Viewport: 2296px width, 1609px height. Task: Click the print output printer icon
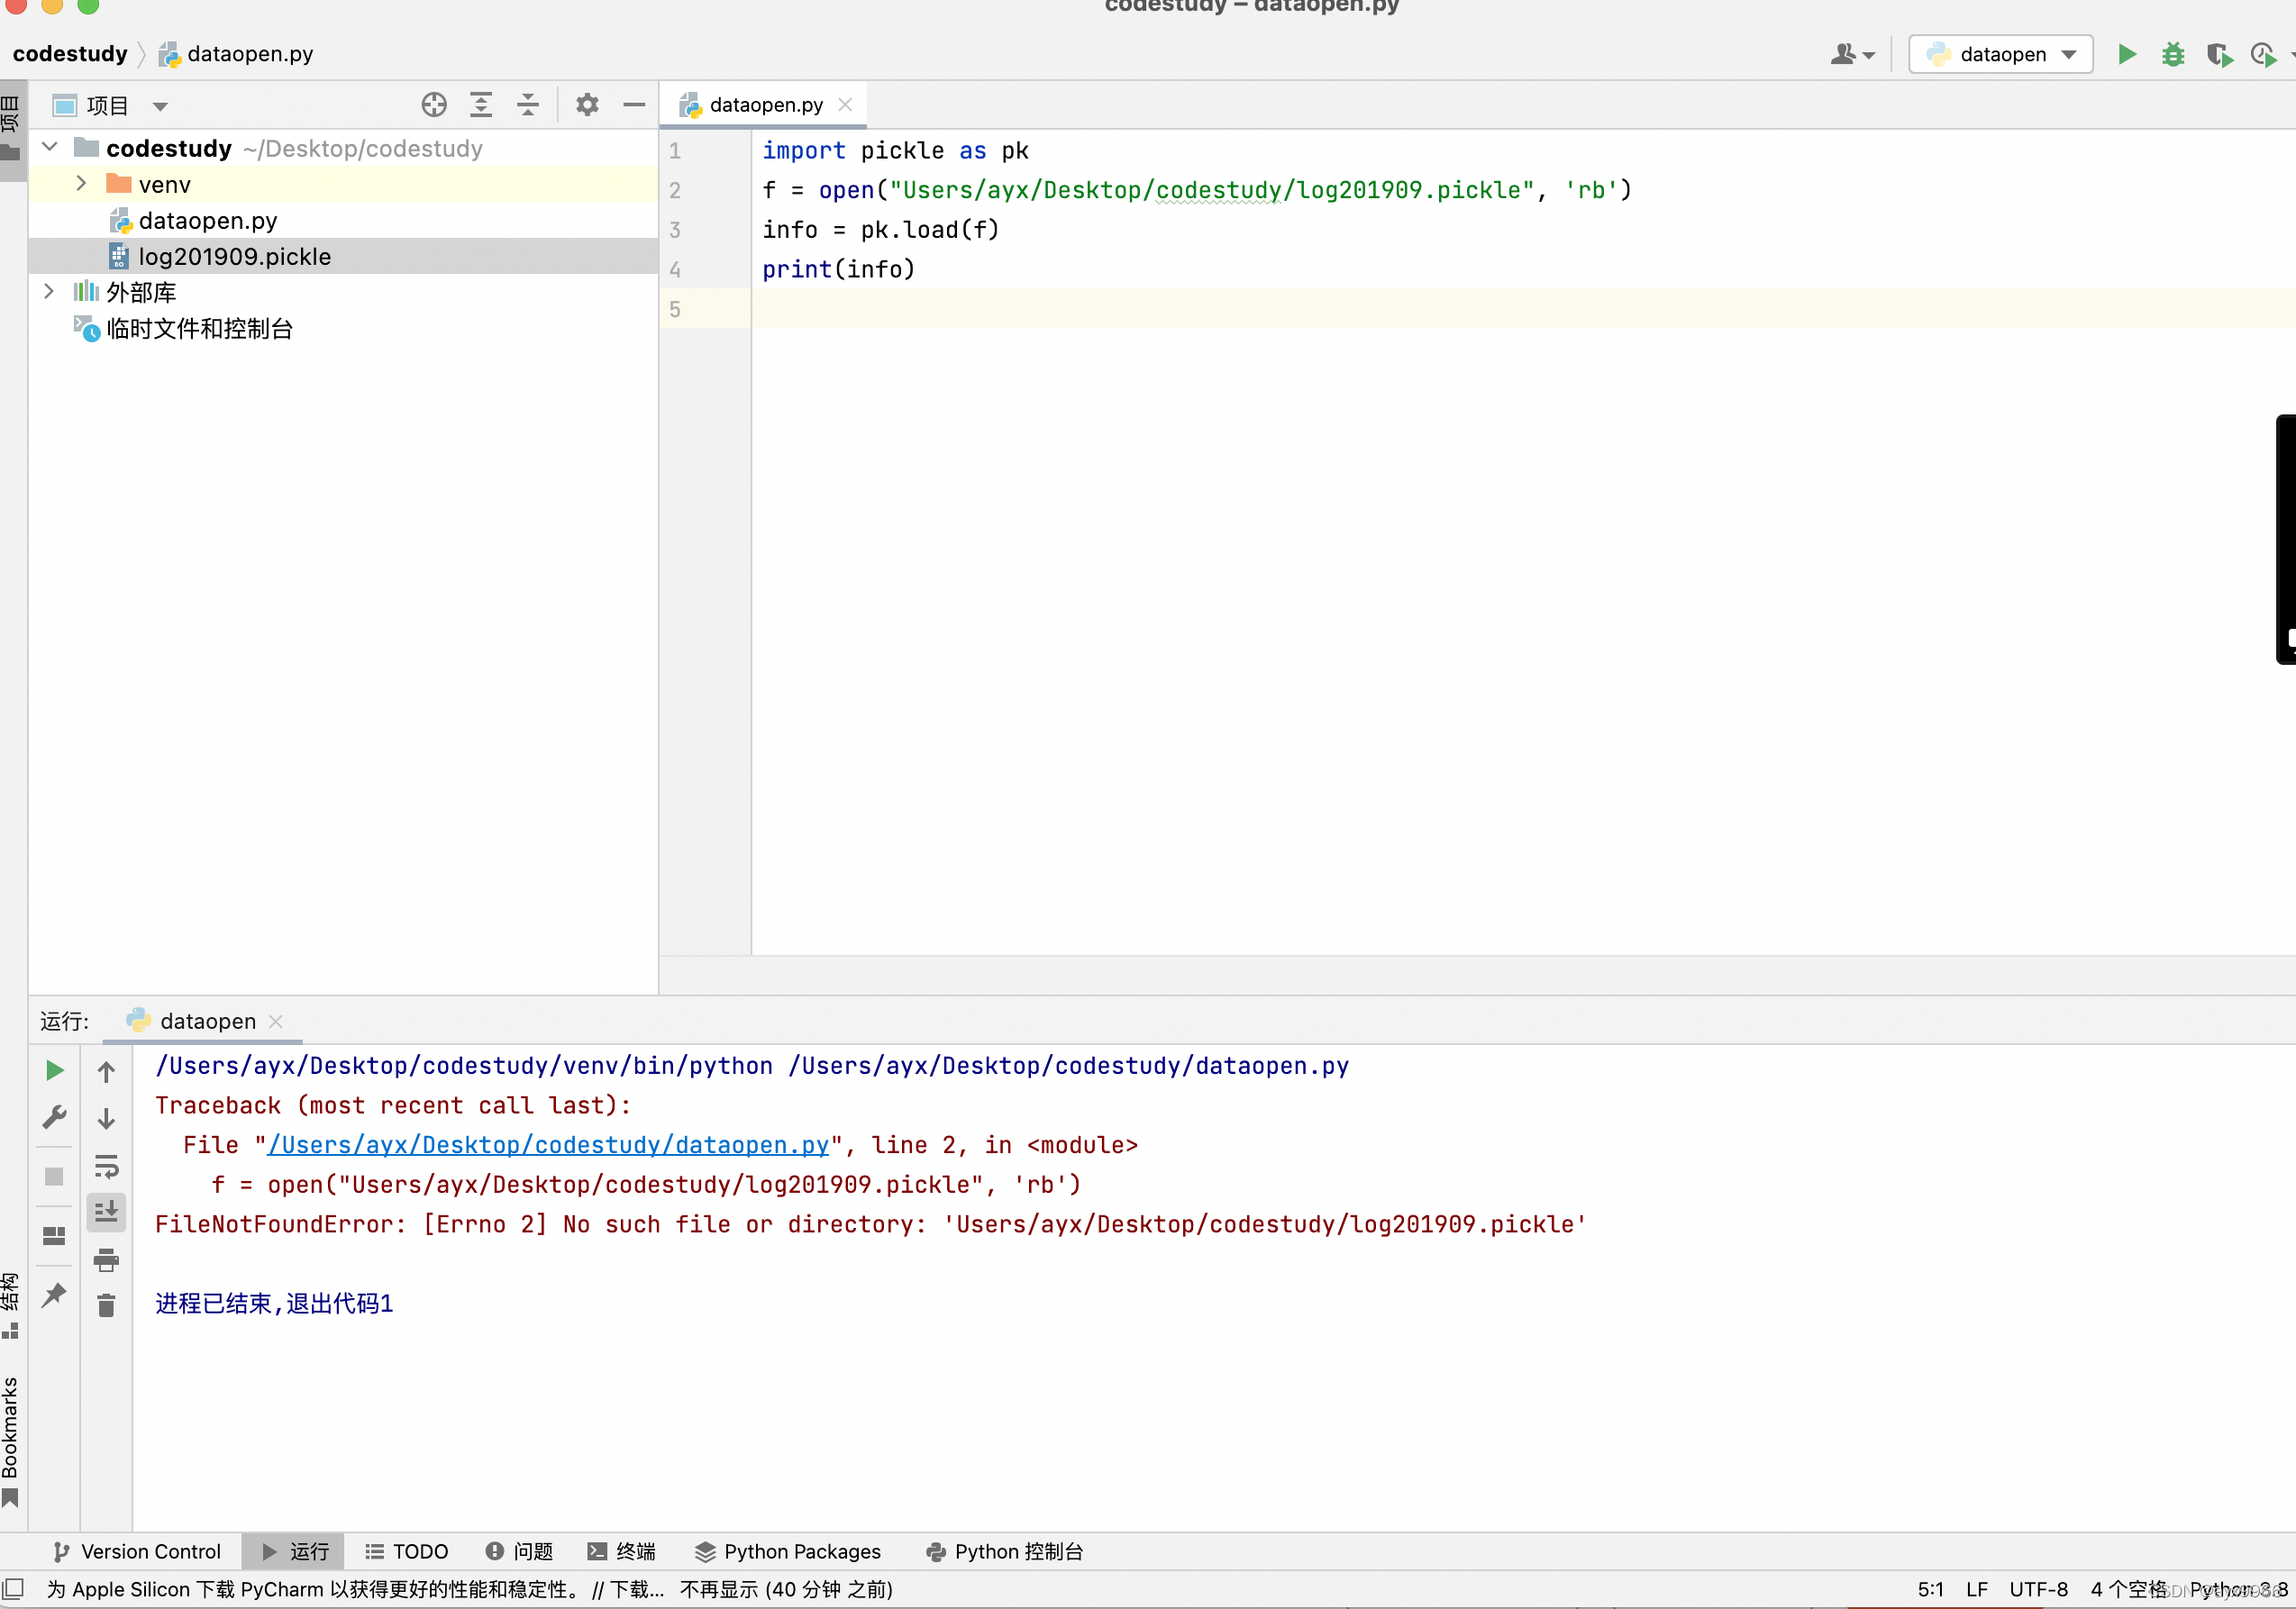tap(106, 1260)
